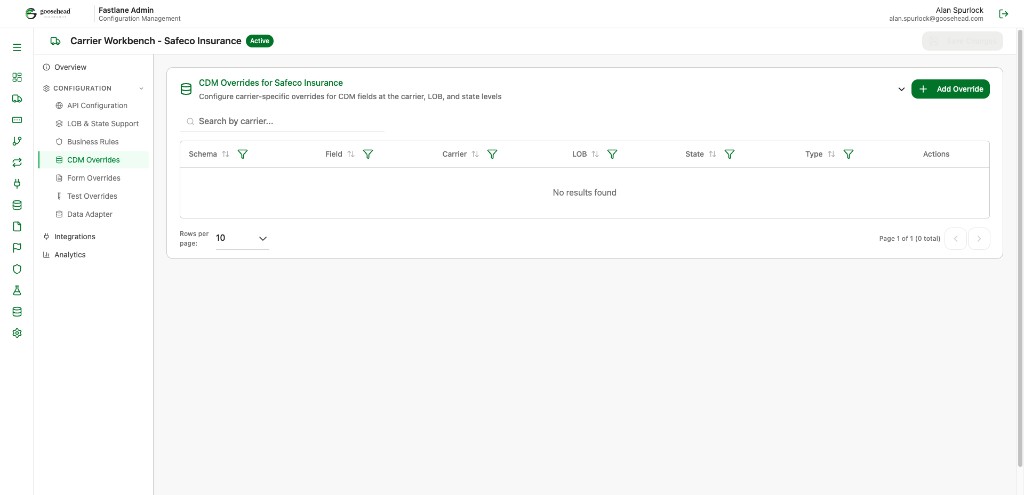
Task: Click the alan.spurlock@goosehead.com email
Action: pyautogui.click(x=936, y=19)
